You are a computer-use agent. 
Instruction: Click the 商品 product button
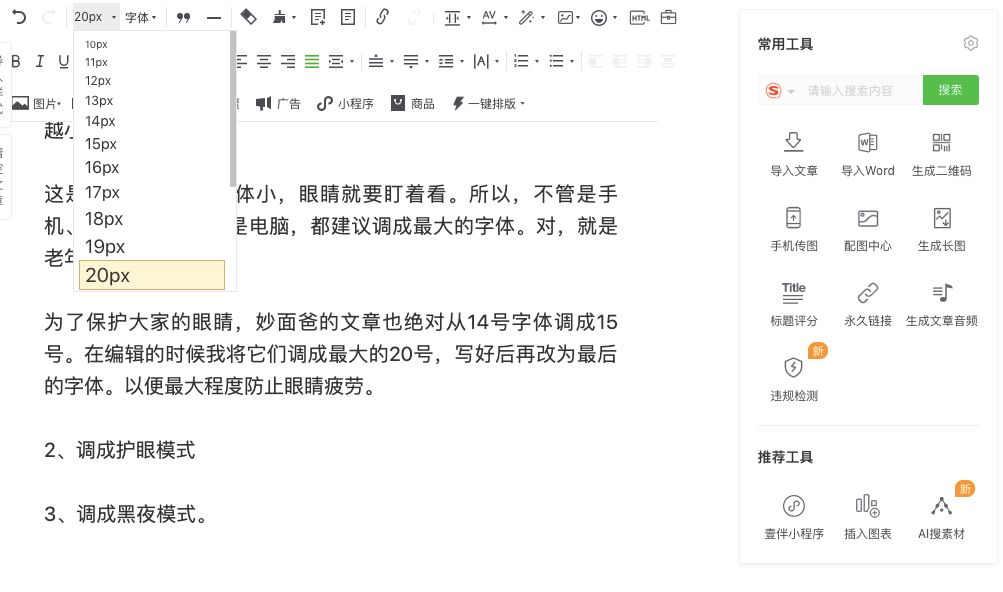tap(413, 104)
